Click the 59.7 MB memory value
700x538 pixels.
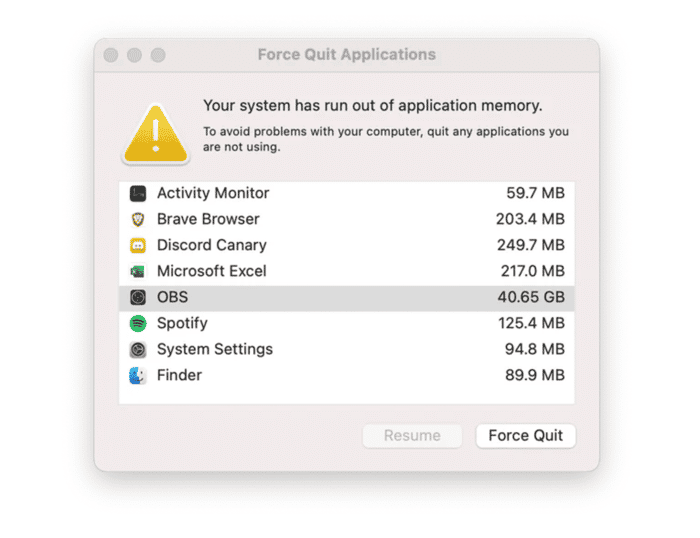(535, 193)
